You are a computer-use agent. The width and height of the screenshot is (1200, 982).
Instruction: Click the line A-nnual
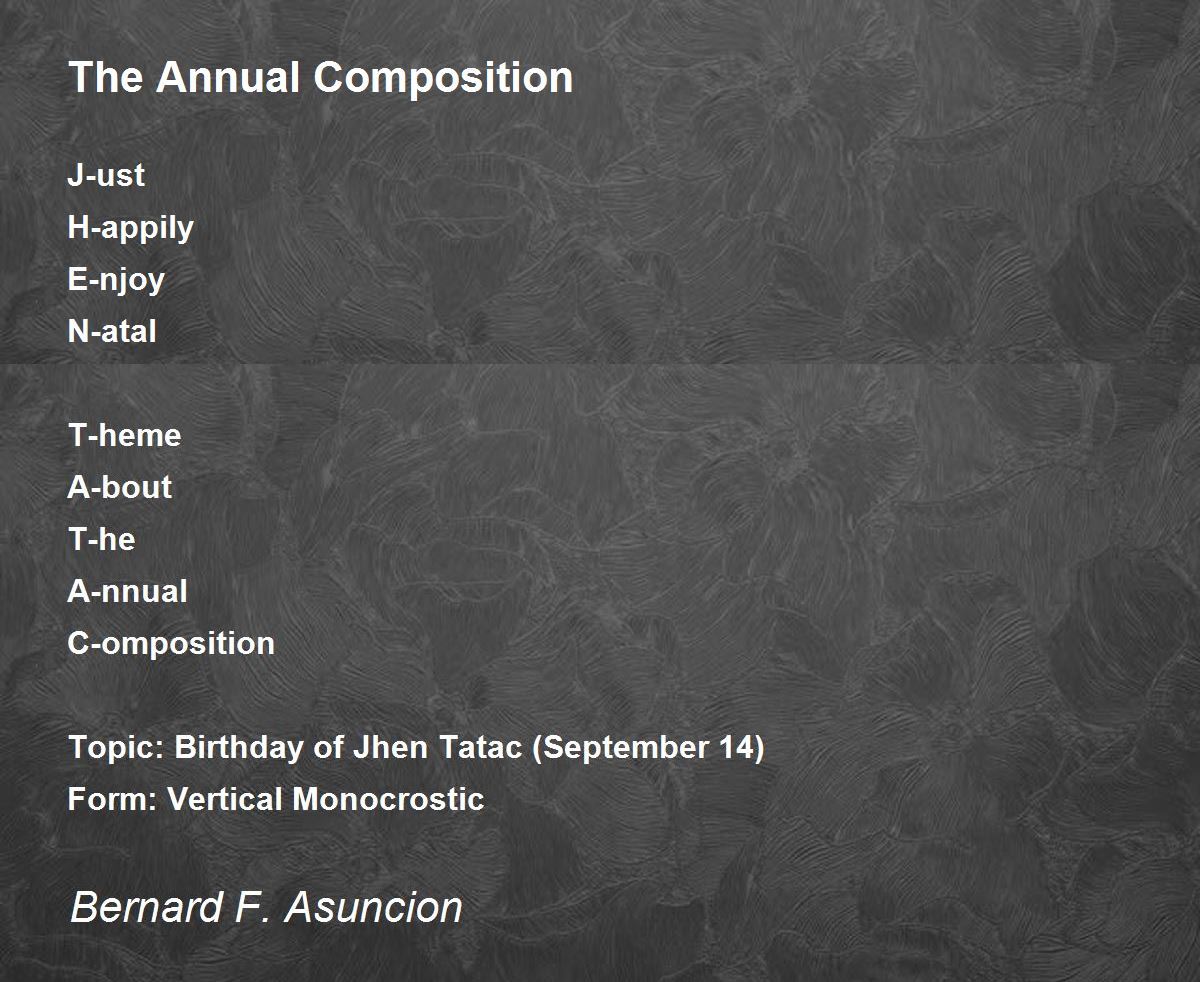(x=128, y=591)
